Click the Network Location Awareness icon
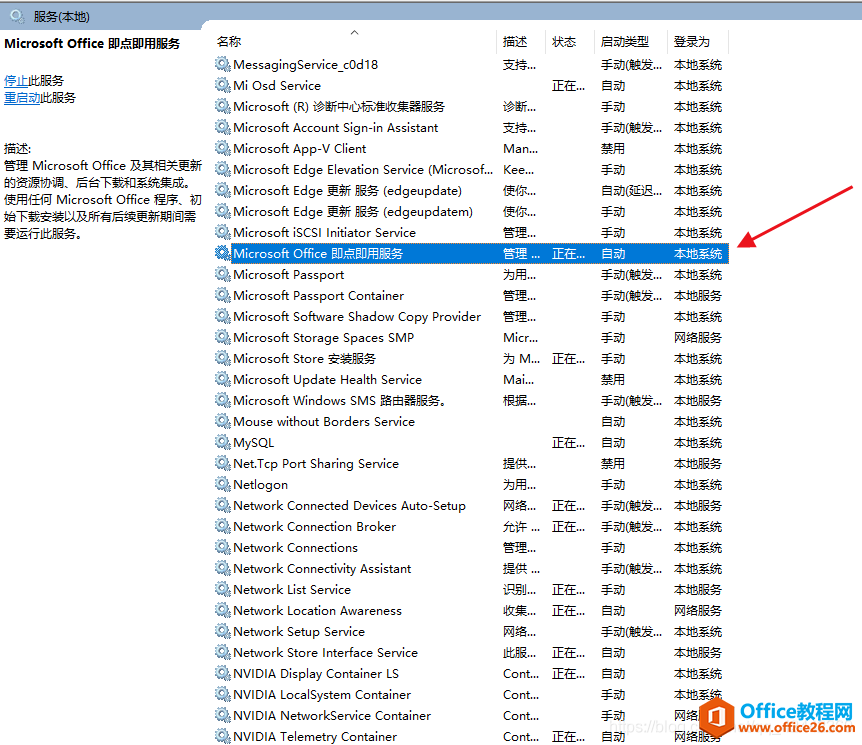This screenshot has height=745, width=862. tap(223, 610)
